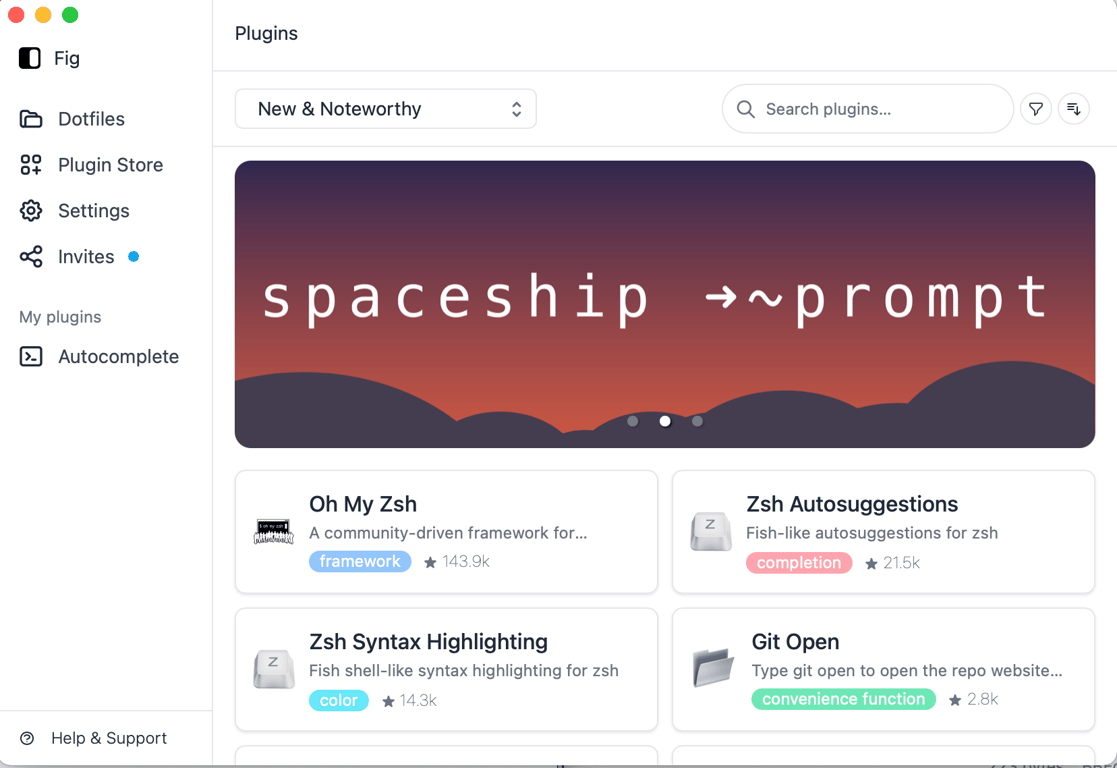Click the Fig logo icon in sidebar

30,58
